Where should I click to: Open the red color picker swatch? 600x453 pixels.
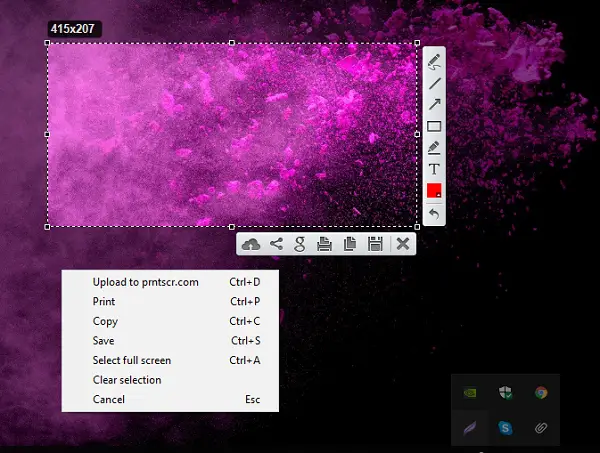[x=434, y=191]
